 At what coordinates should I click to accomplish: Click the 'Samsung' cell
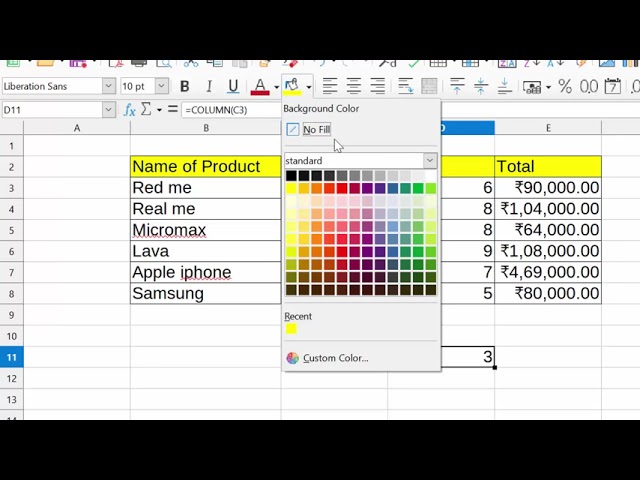tap(206, 293)
